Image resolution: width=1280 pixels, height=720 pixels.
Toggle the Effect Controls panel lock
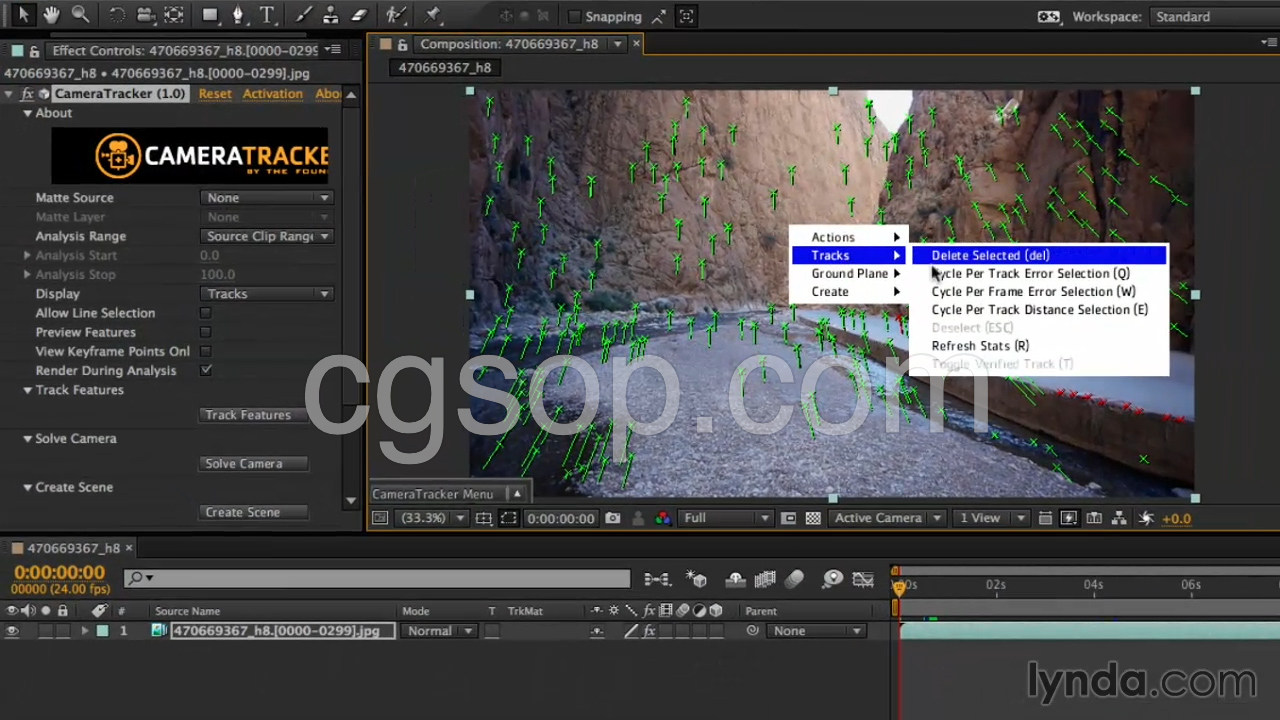pos(34,51)
